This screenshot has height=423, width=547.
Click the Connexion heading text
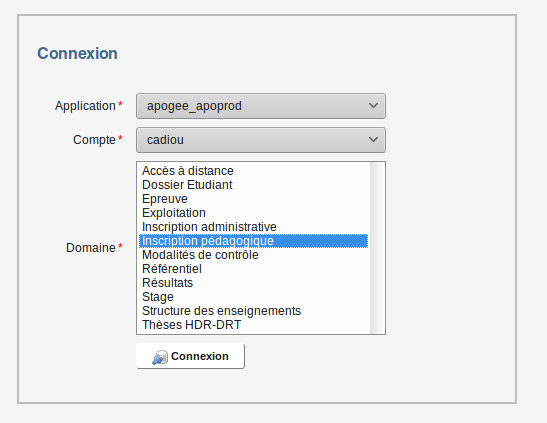(77, 53)
